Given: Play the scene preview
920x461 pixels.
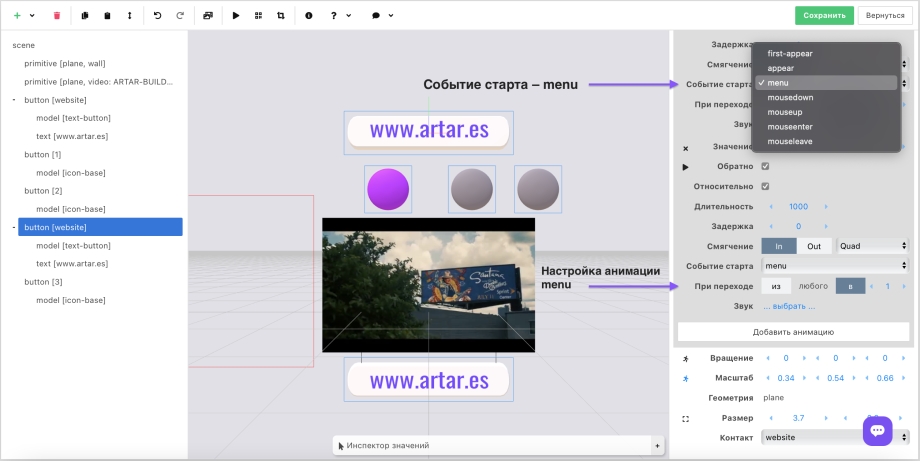Looking at the screenshot, I should coord(236,16).
